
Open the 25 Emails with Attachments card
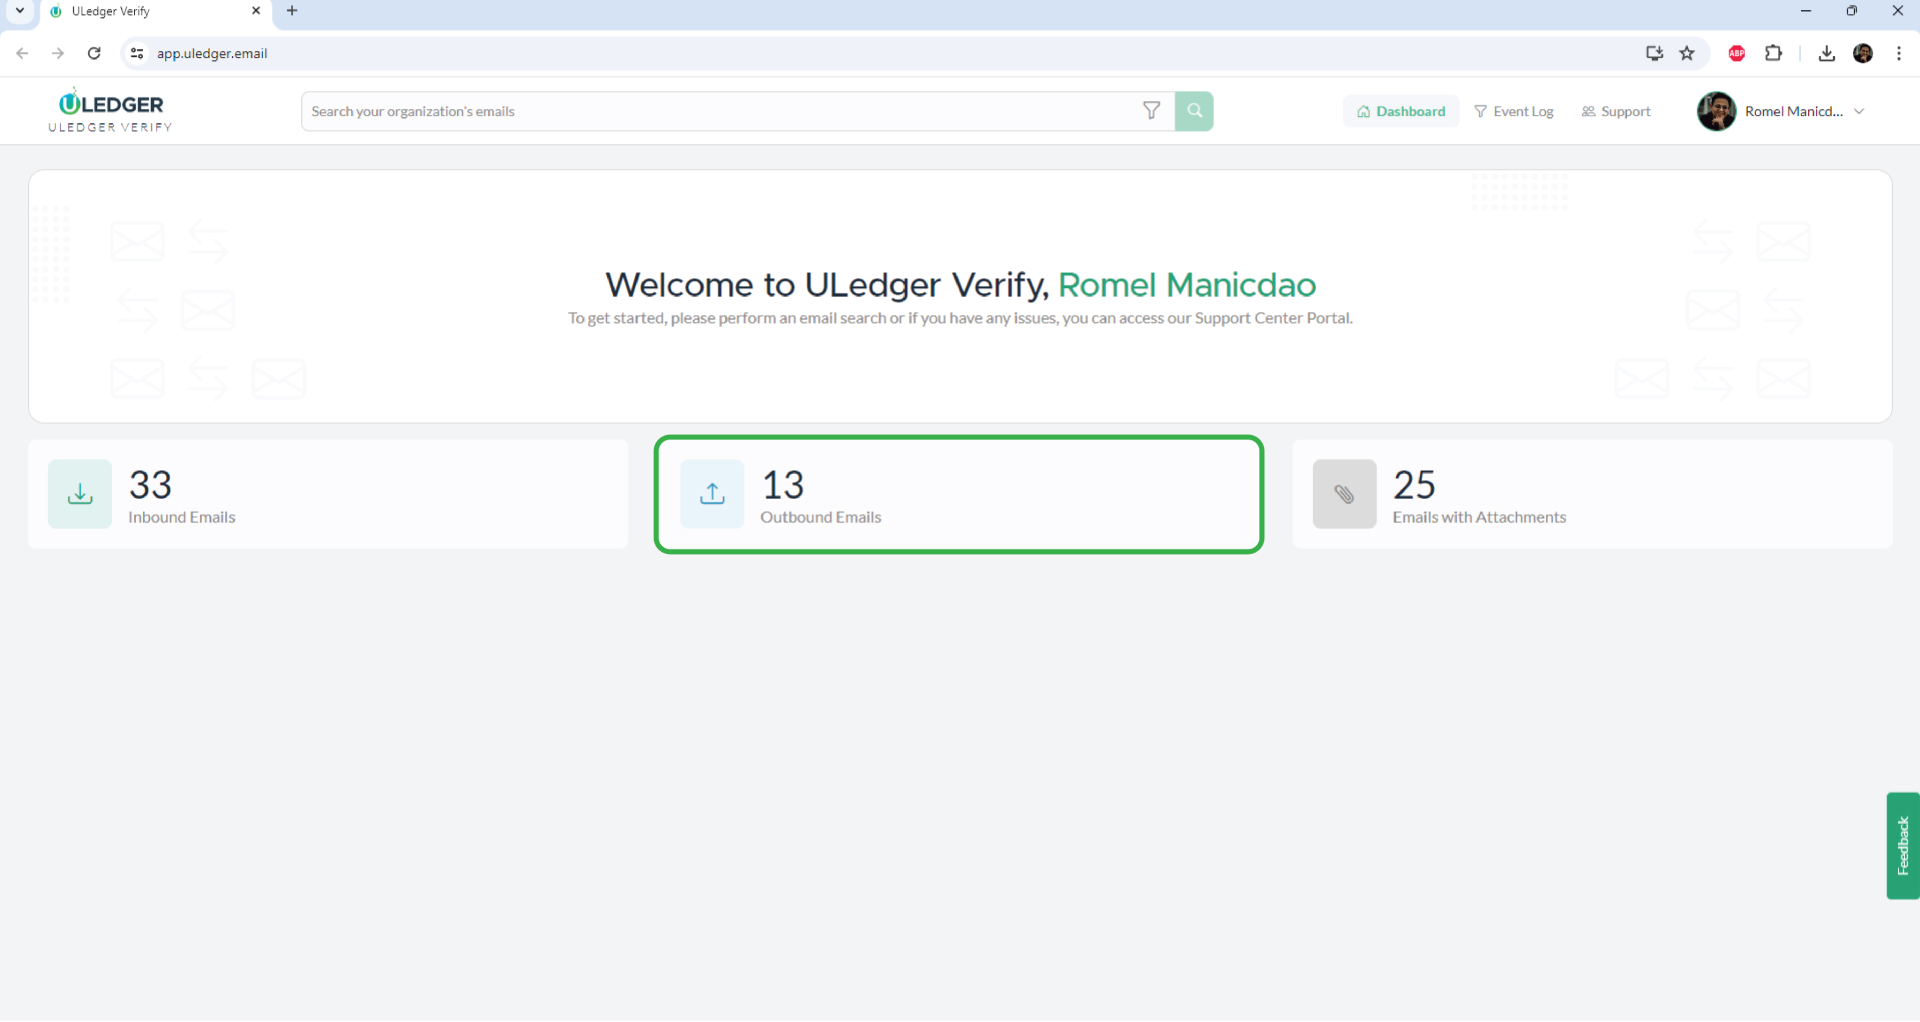[x=1592, y=494]
